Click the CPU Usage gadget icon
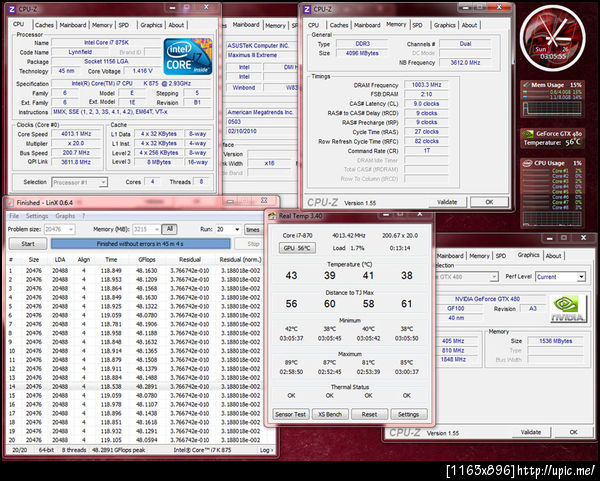 pyautogui.click(x=528, y=163)
